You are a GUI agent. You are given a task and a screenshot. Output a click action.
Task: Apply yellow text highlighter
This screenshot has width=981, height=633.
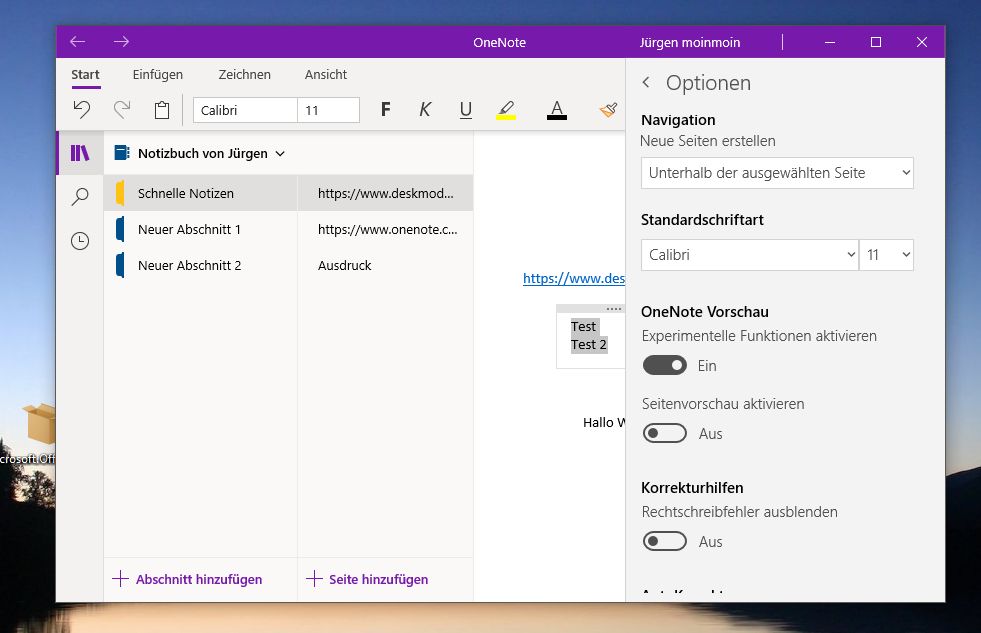point(506,110)
